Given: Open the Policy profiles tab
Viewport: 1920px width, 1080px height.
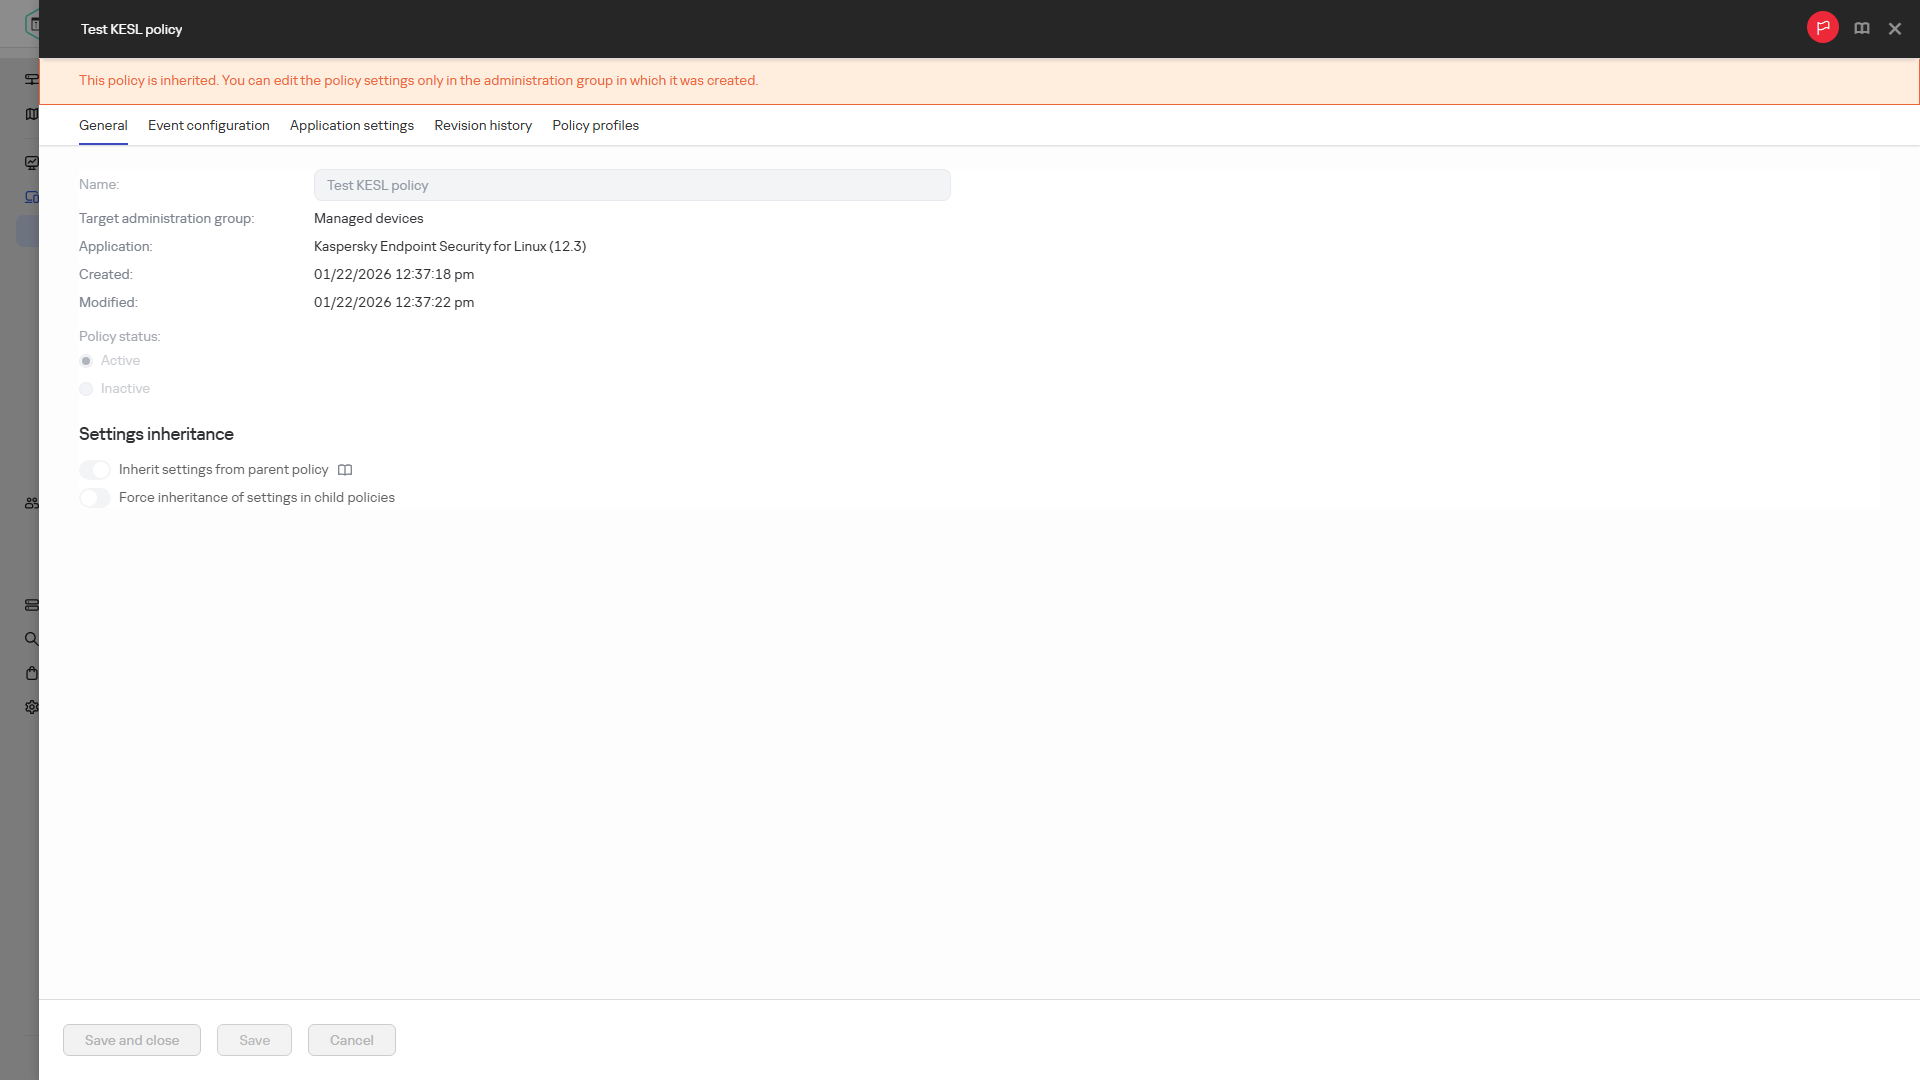Looking at the screenshot, I should click(x=595, y=125).
